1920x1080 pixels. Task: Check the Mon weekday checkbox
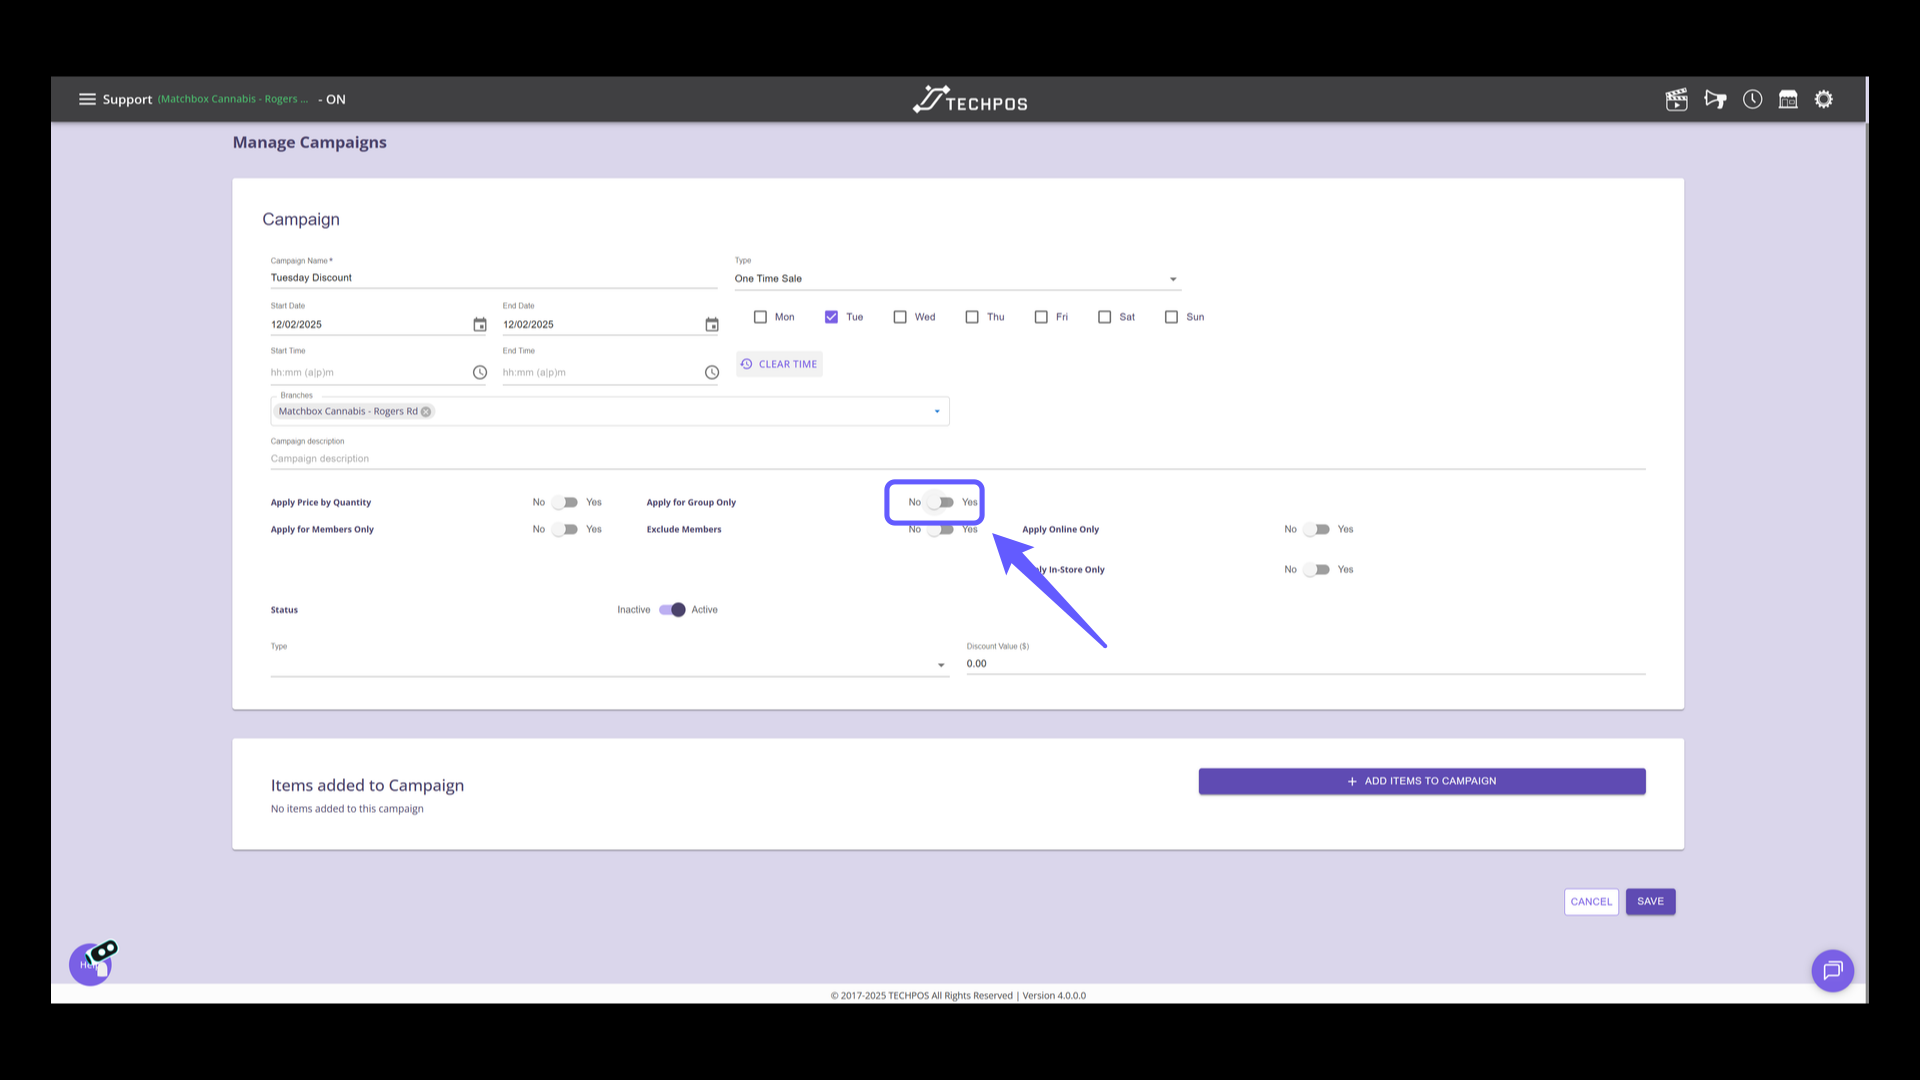coord(759,316)
